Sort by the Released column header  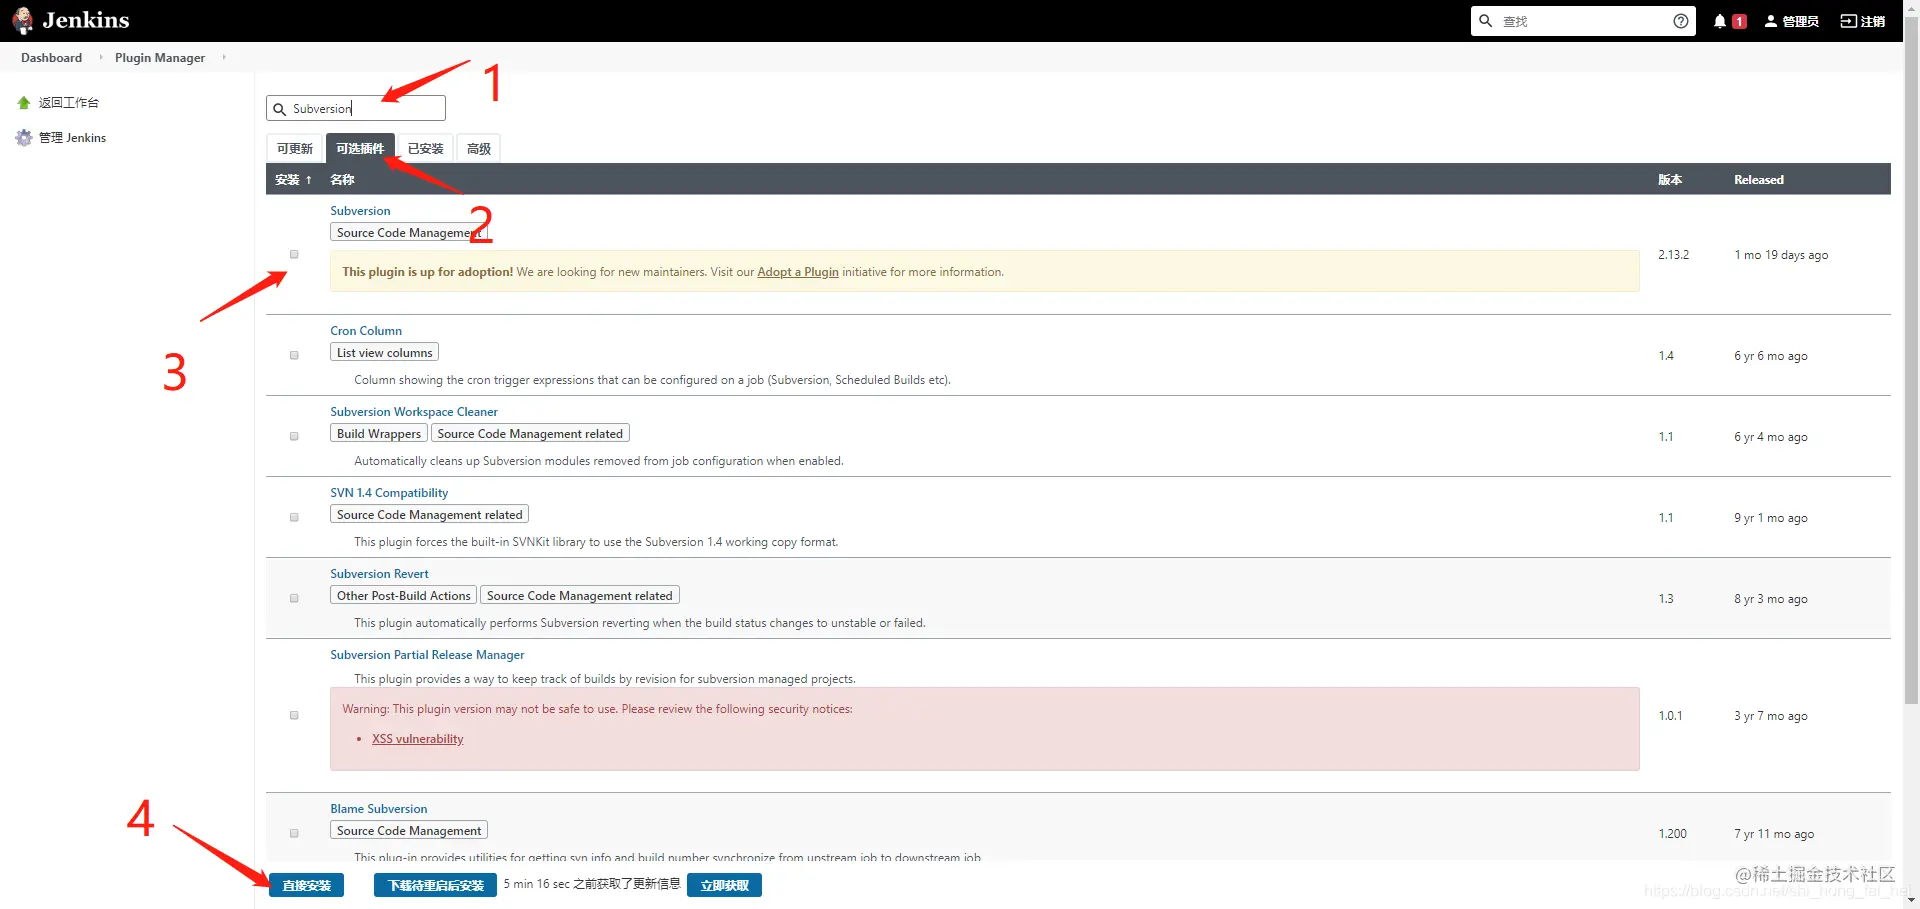coord(1759,180)
